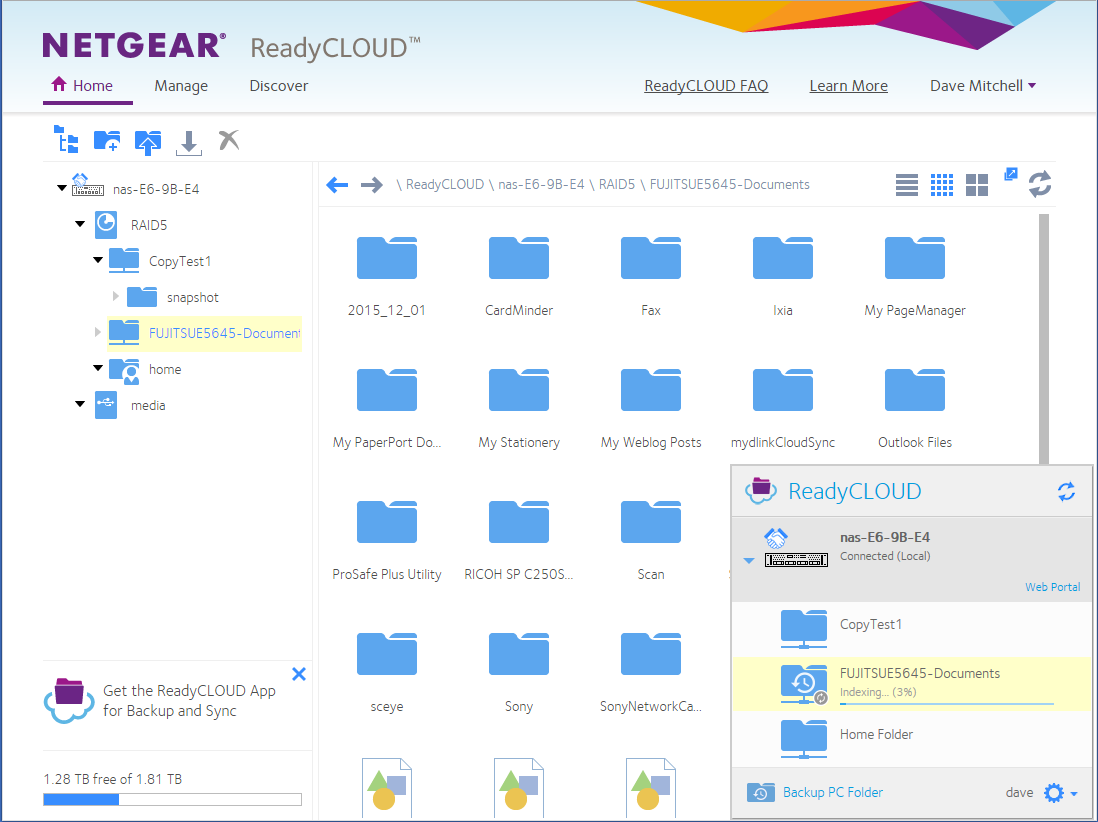Open the My PaperPort Do... folder
1098x822 pixels.
pyautogui.click(x=387, y=409)
